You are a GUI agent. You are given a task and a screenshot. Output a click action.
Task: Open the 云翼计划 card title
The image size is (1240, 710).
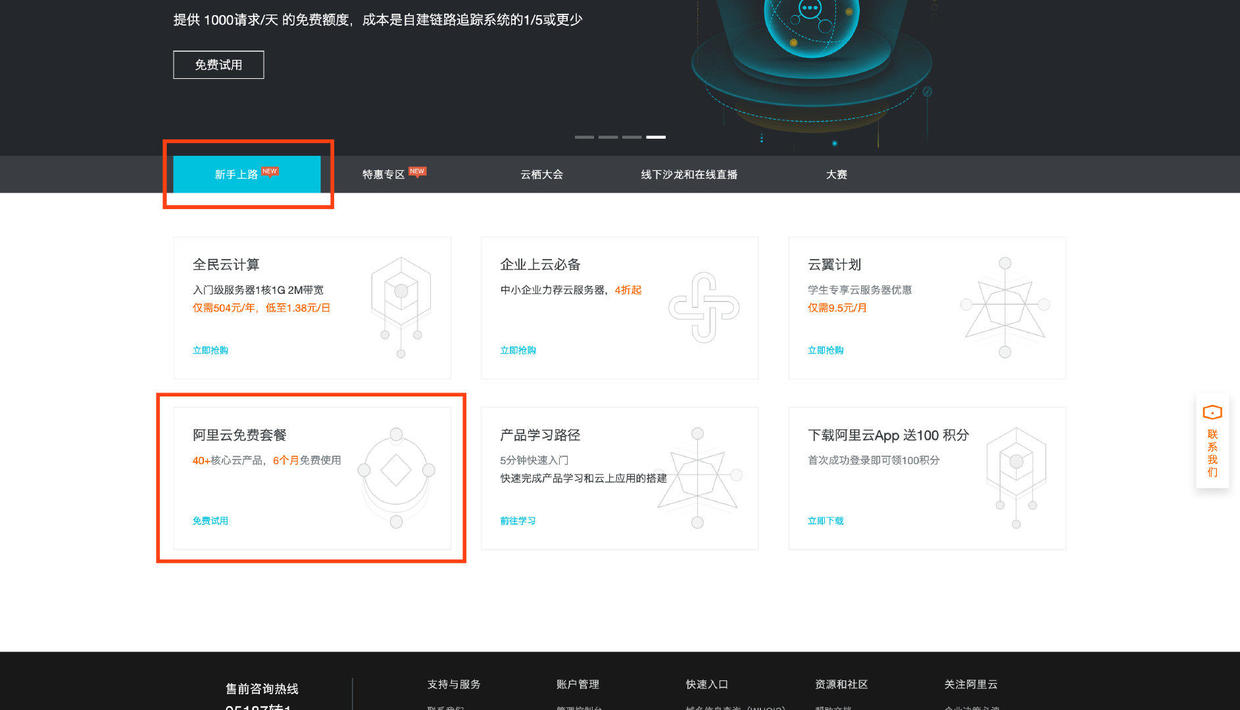[x=834, y=265]
